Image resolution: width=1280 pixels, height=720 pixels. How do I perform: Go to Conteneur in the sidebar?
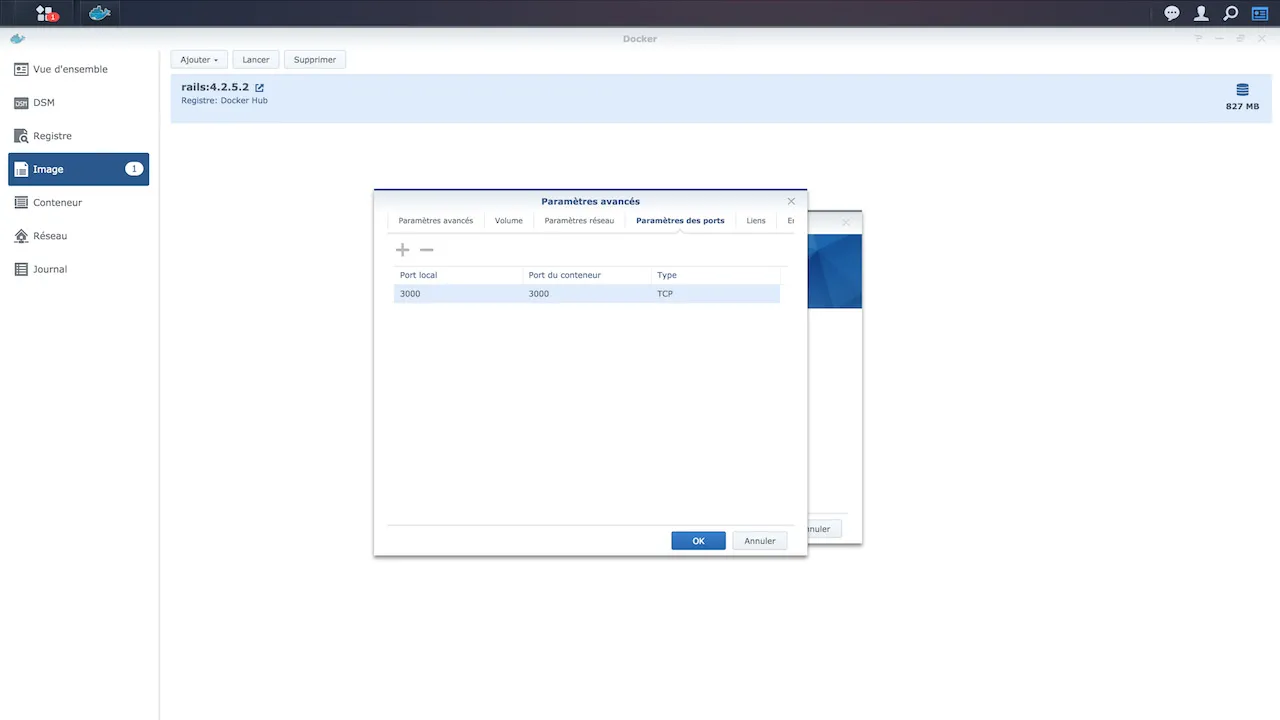[x=78, y=202]
